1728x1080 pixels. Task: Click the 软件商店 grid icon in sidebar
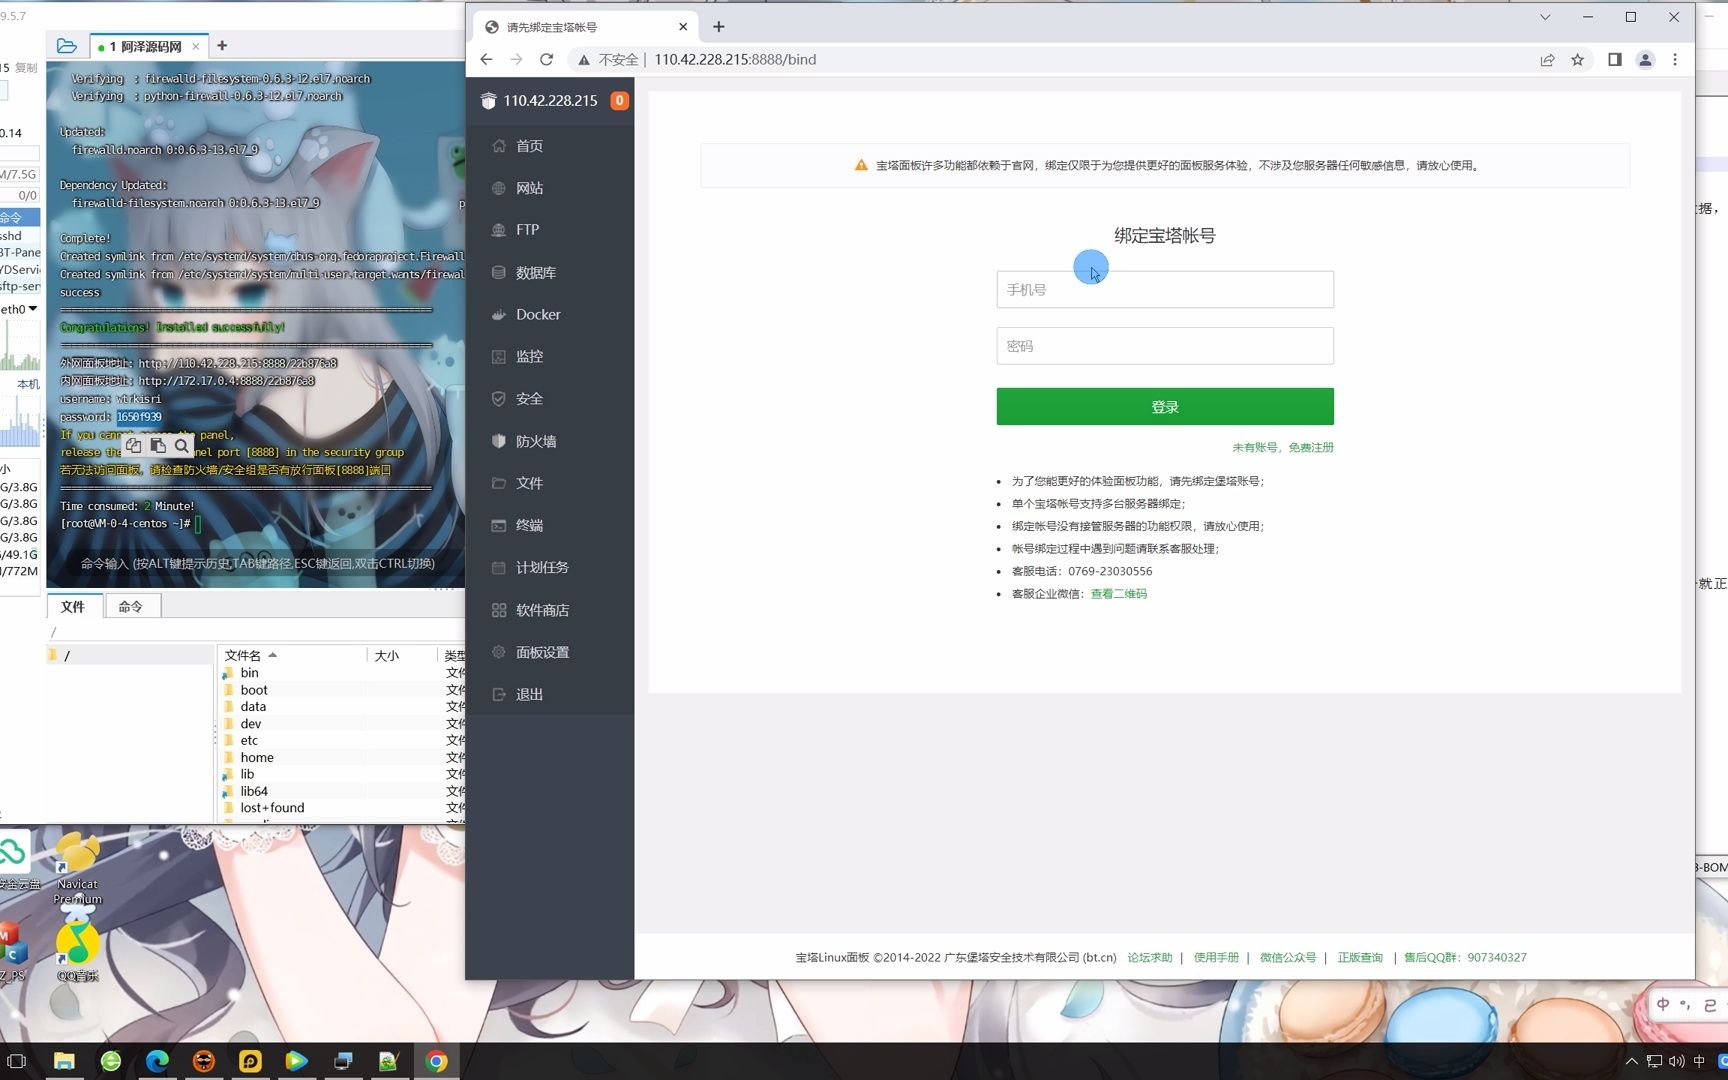499,610
